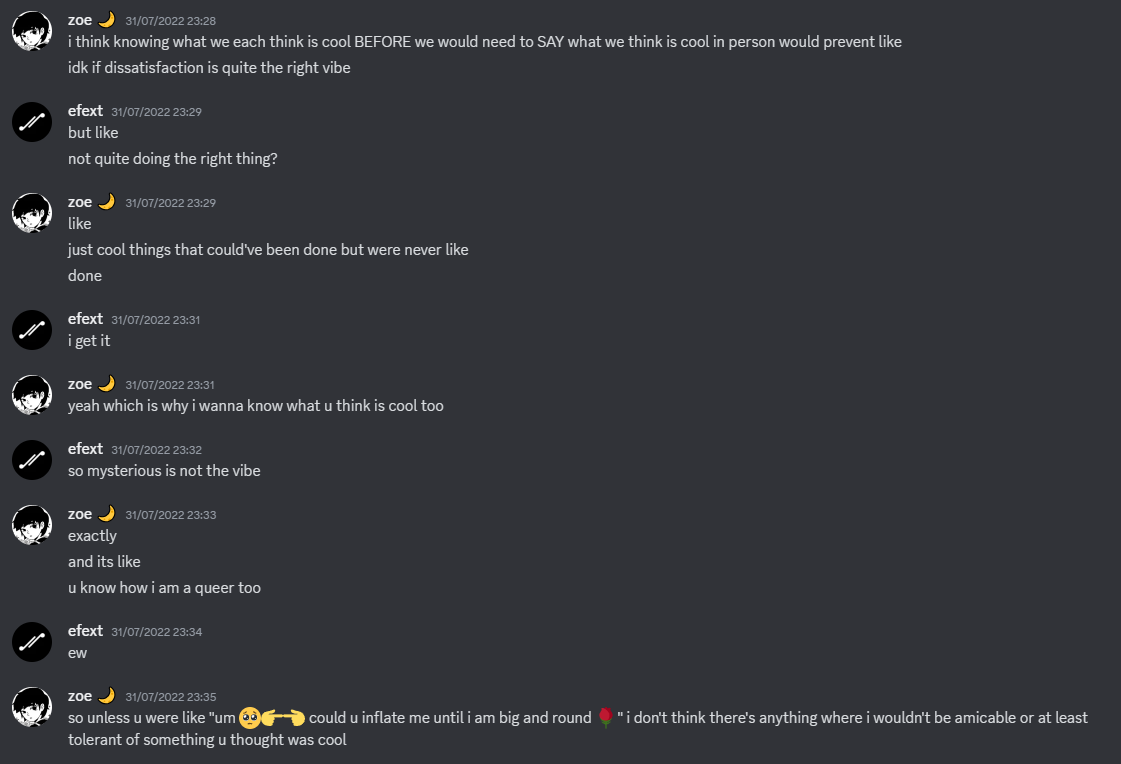
Task: Click efext's avatar next to "i get it"
Action: pyautogui.click(x=32, y=330)
